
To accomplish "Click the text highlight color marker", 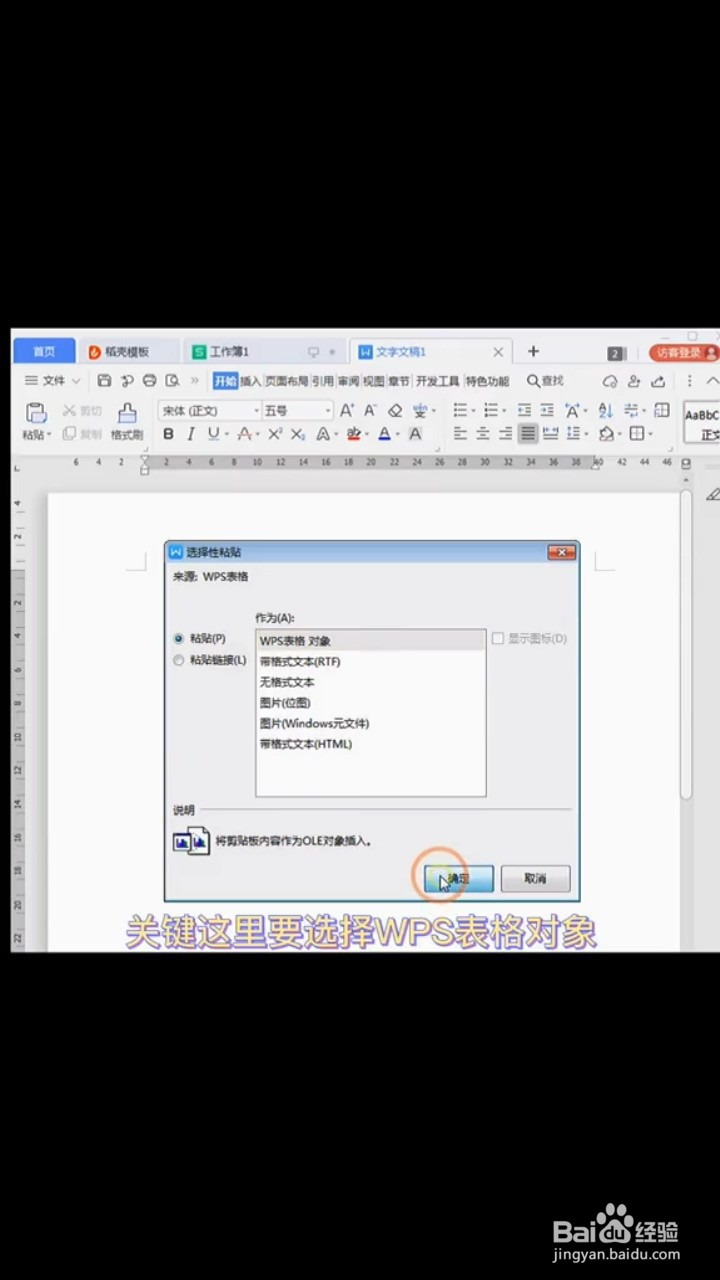I will click(x=354, y=434).
